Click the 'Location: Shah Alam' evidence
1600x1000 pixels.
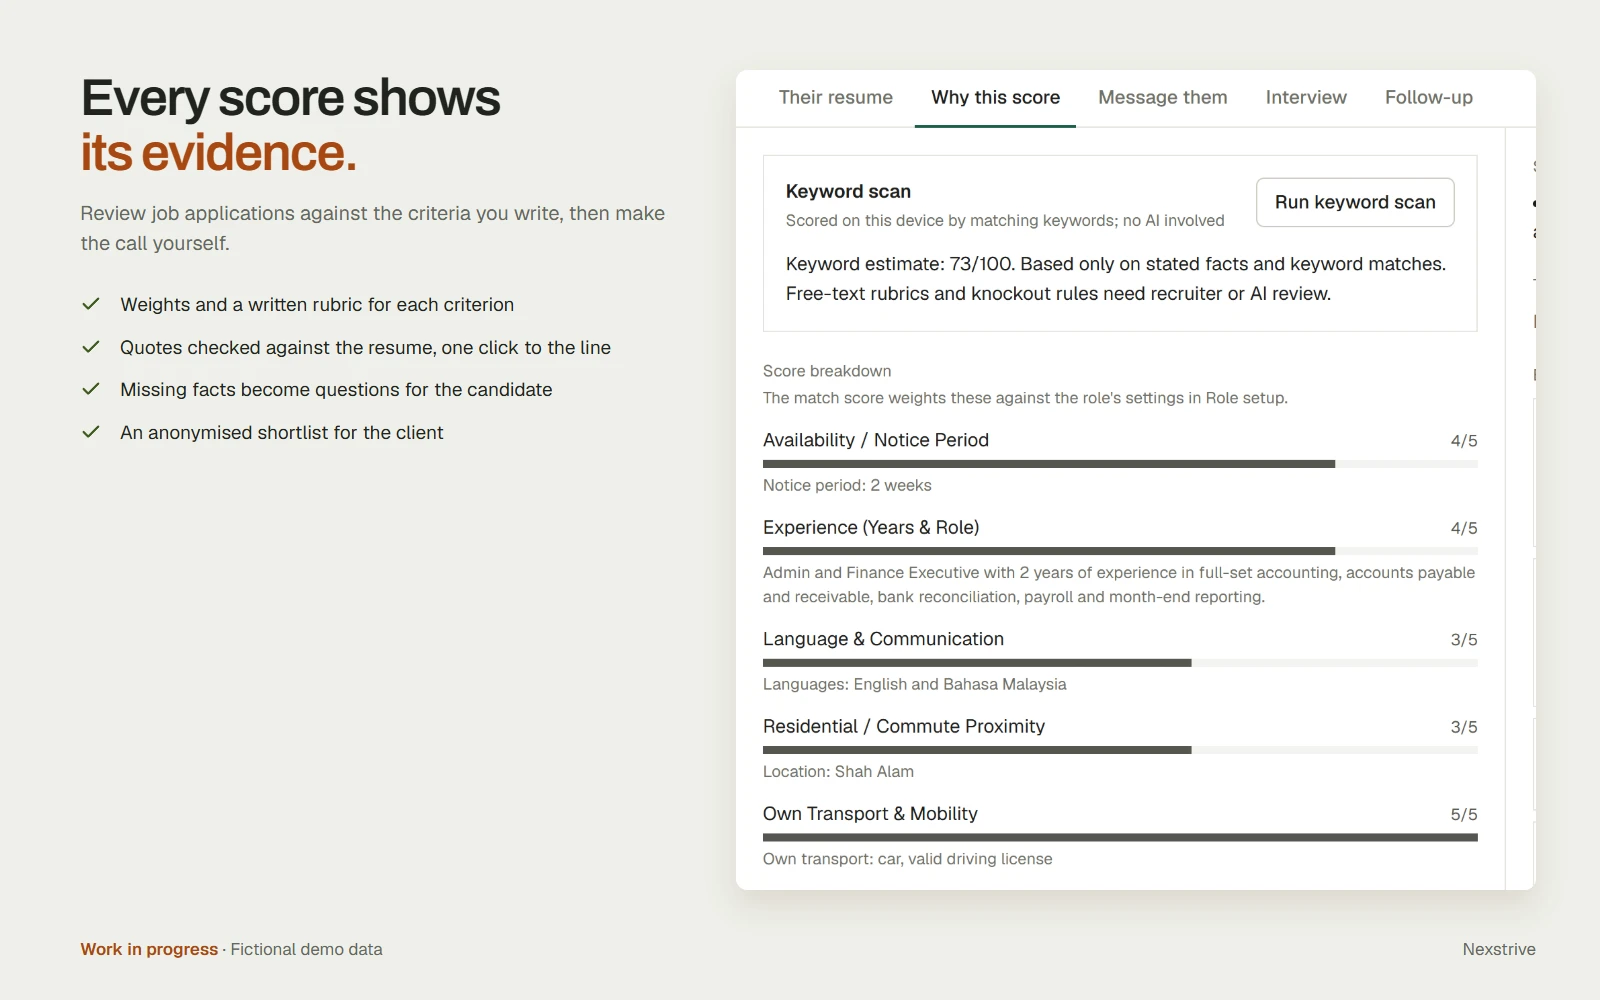pyautogui.click(x=838, y=772)
